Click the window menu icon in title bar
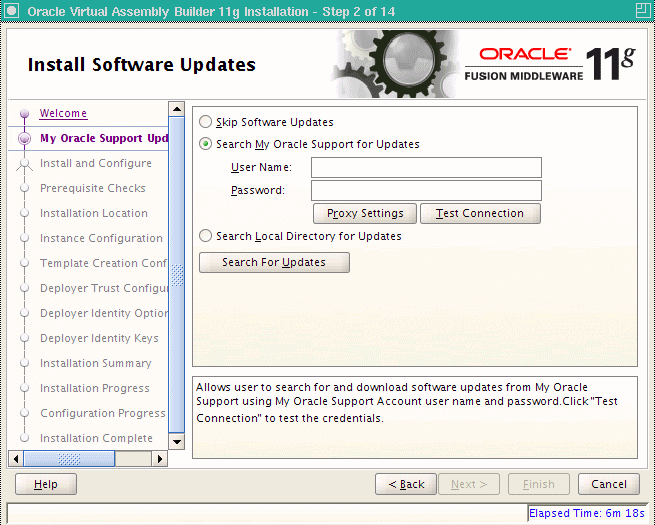Viewport: 655px width, 525px height. click(x=11, y=11)
